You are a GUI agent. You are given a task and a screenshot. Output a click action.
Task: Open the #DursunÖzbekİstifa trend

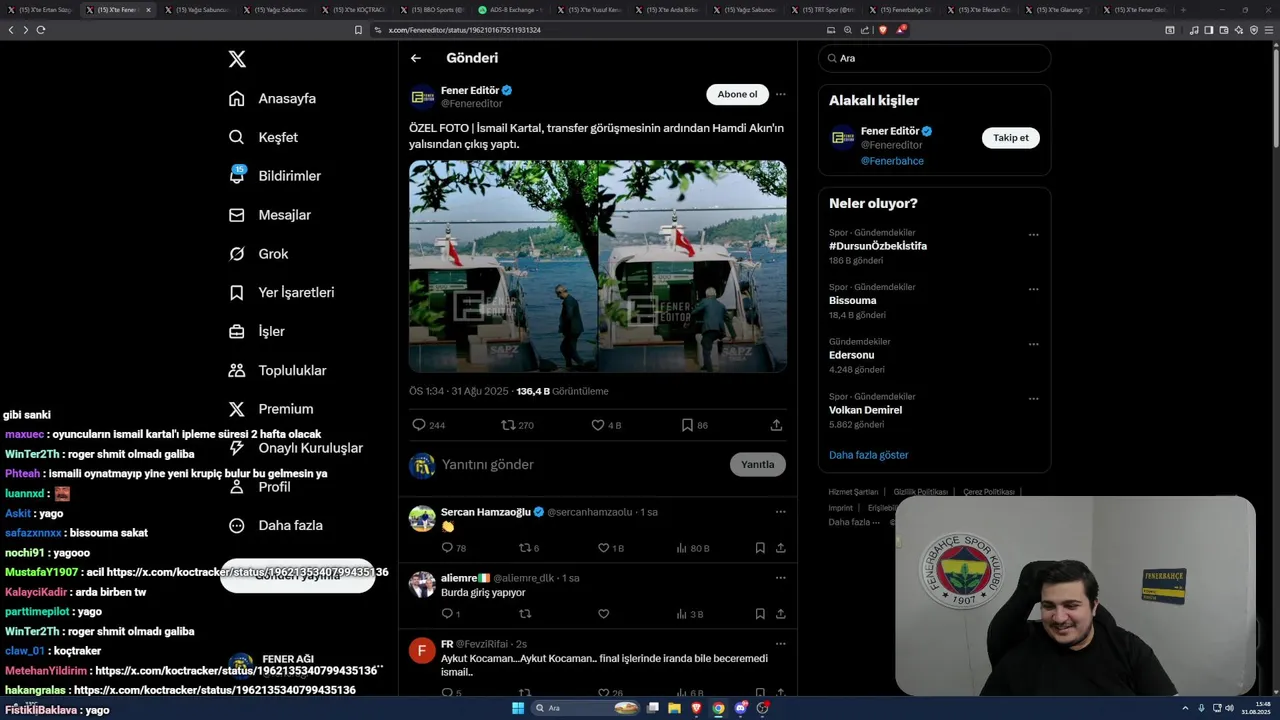pyautogui.click(x=878, y=246)
